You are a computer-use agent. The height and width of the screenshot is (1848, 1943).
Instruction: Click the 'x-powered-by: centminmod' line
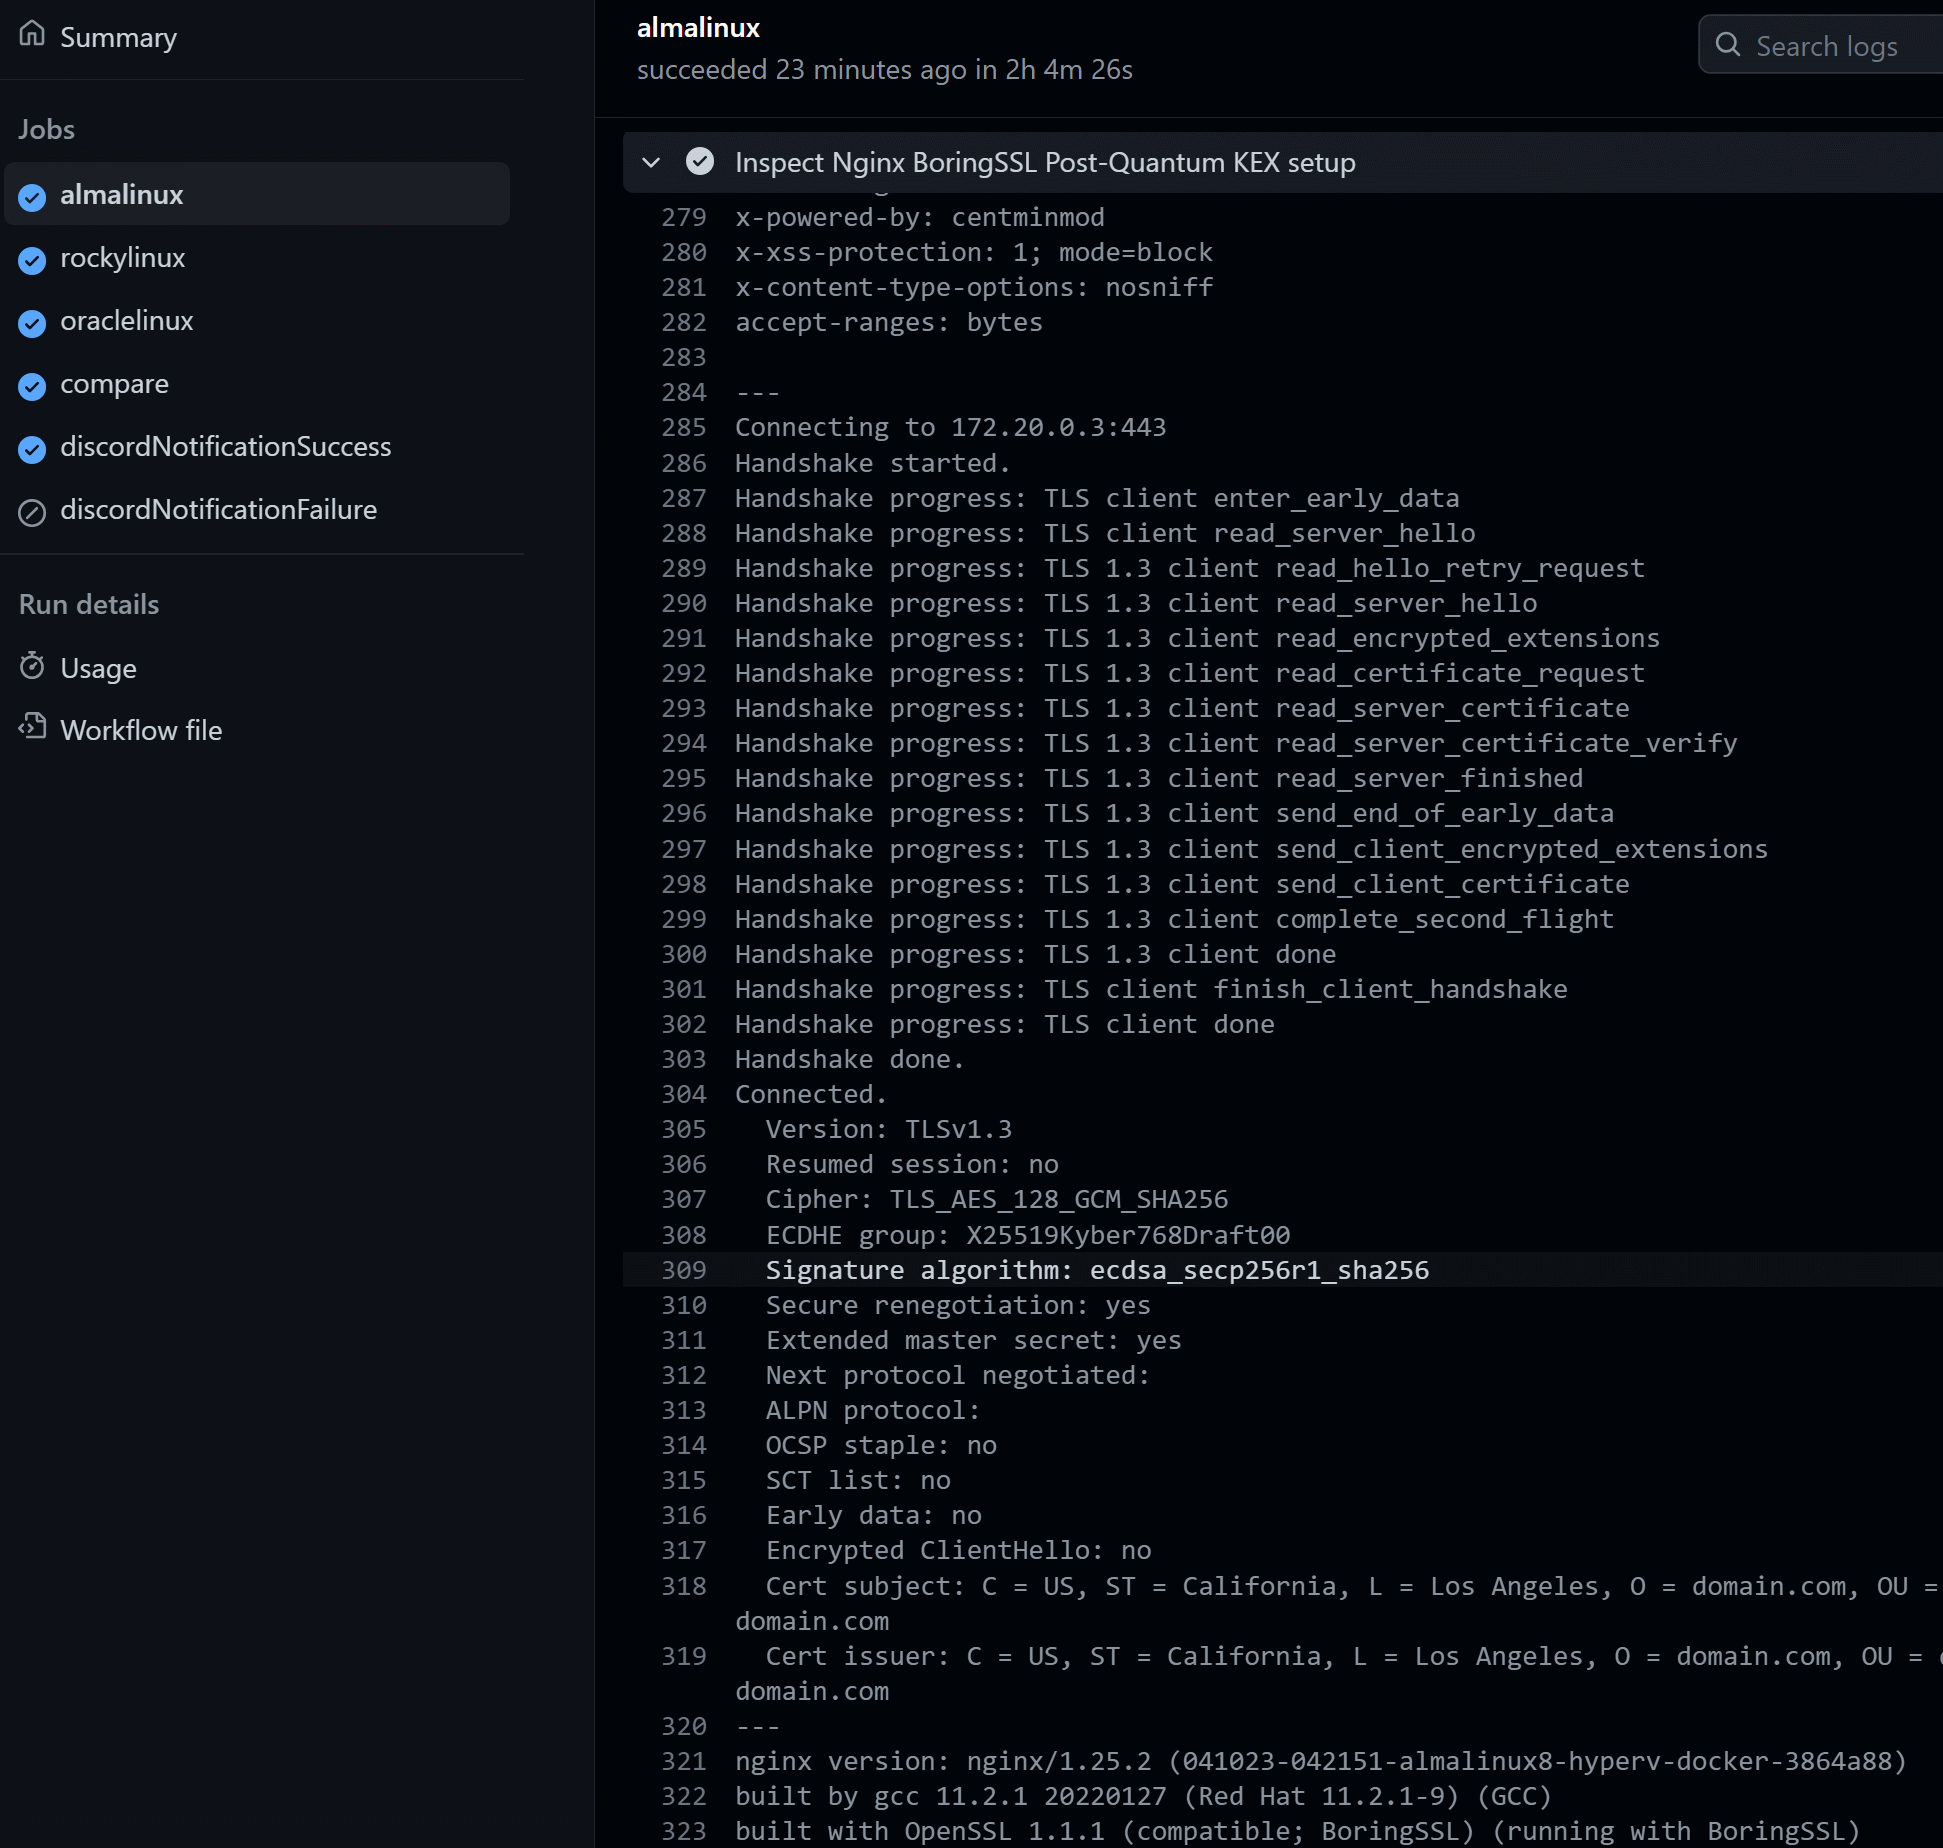click(x=920, y=217)
